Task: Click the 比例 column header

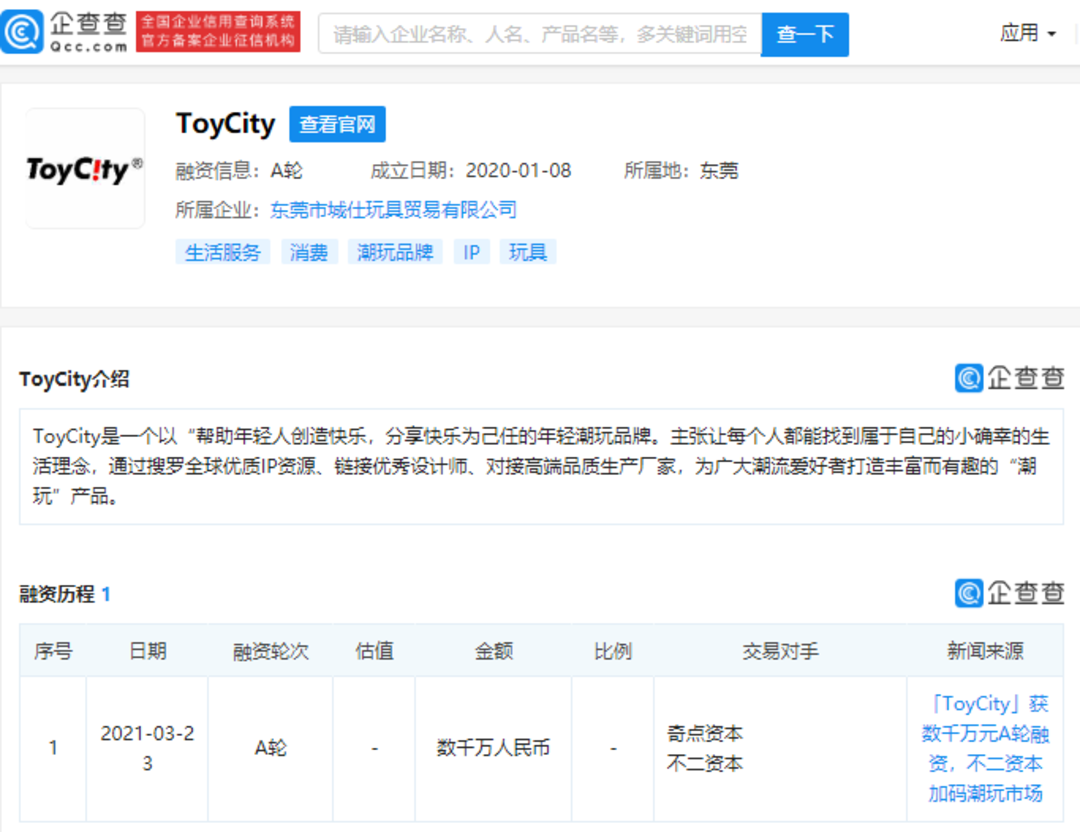Action: [x=612, y=651]
